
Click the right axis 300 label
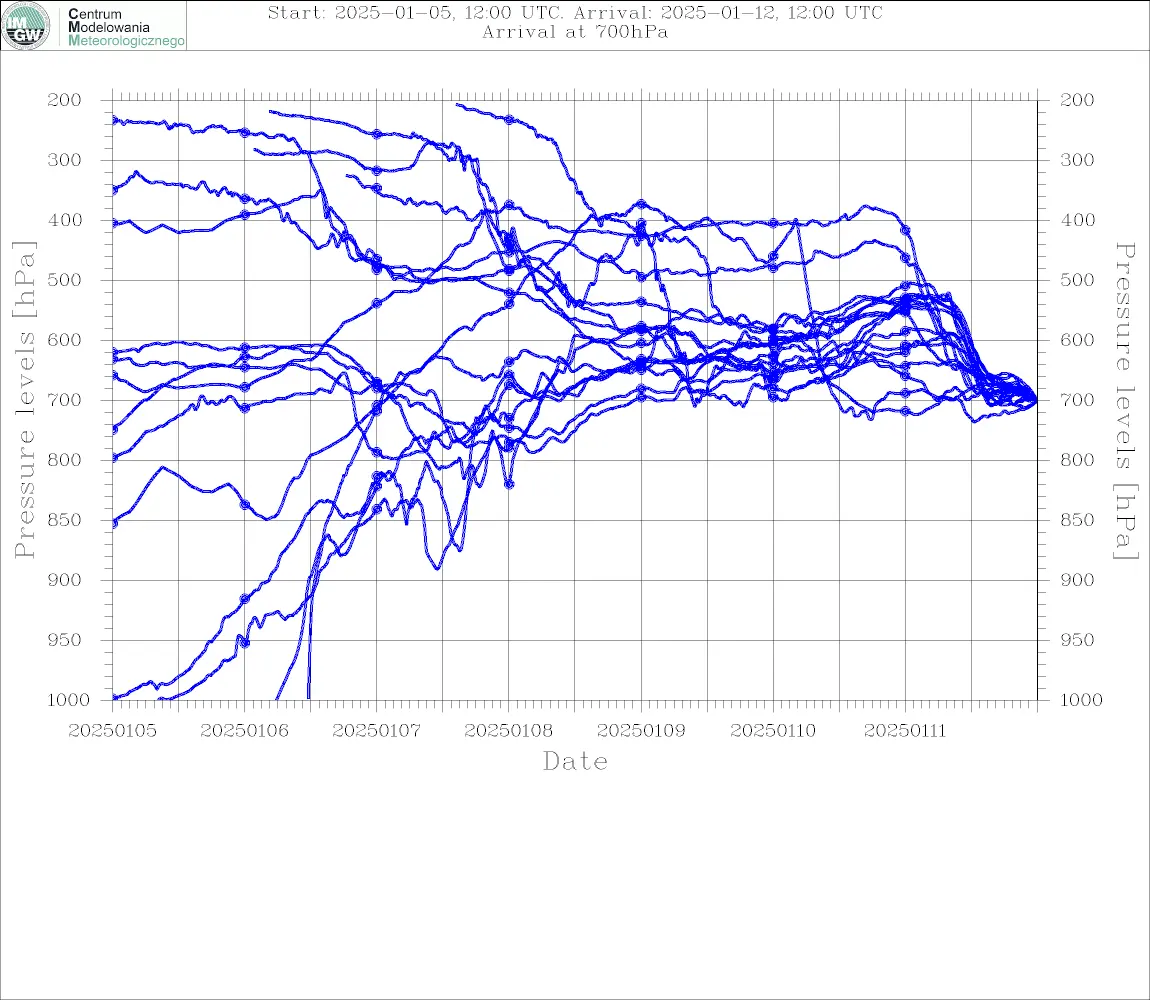(x=1077, y=160)
